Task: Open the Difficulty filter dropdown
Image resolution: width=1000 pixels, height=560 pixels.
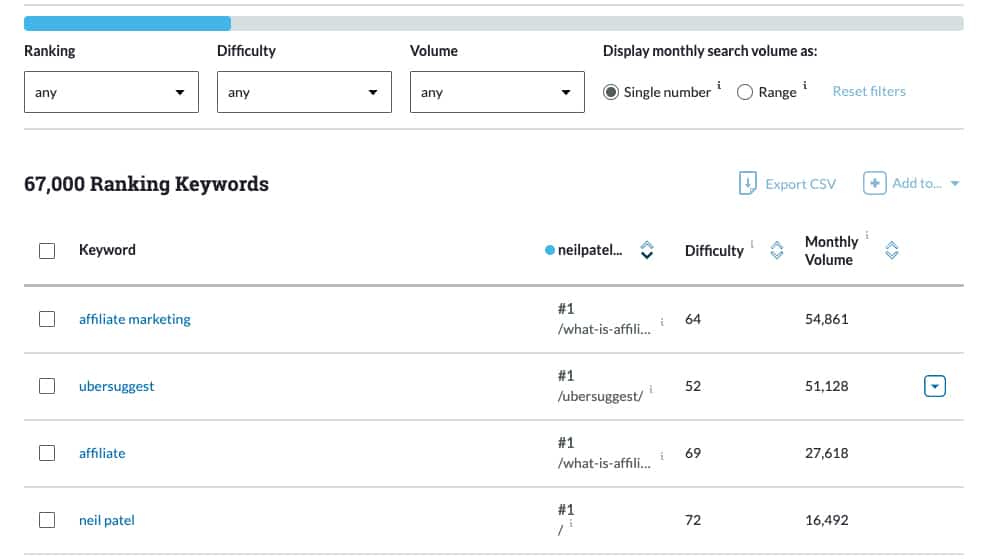Action: (304, 92)
